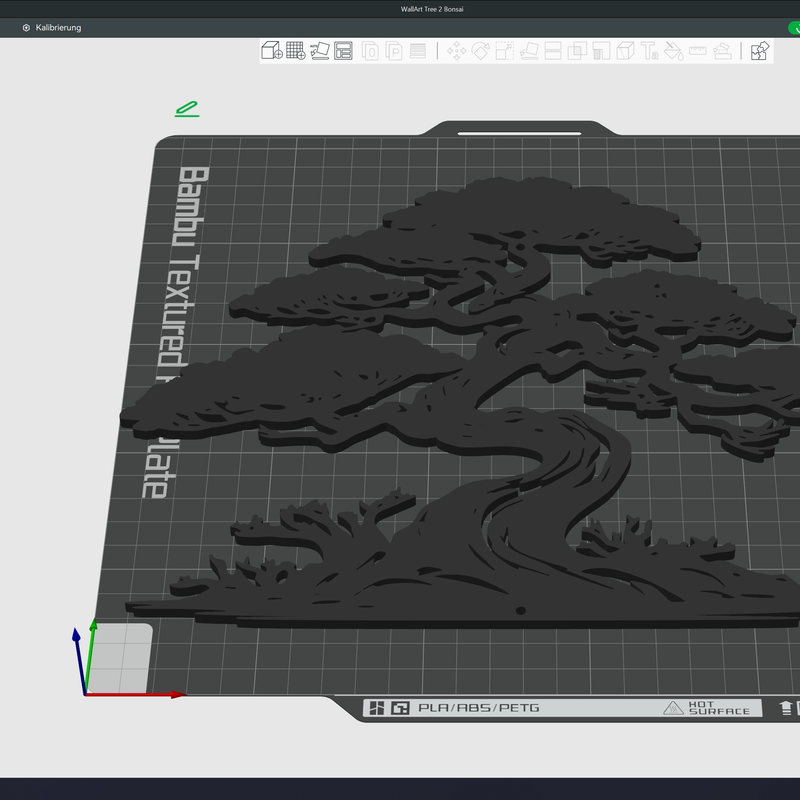The height and width of the screenshot is (800, 800).
Task: Click the WallArt Tree 2 Bonsai title
Action: click(x=432, y=9)
